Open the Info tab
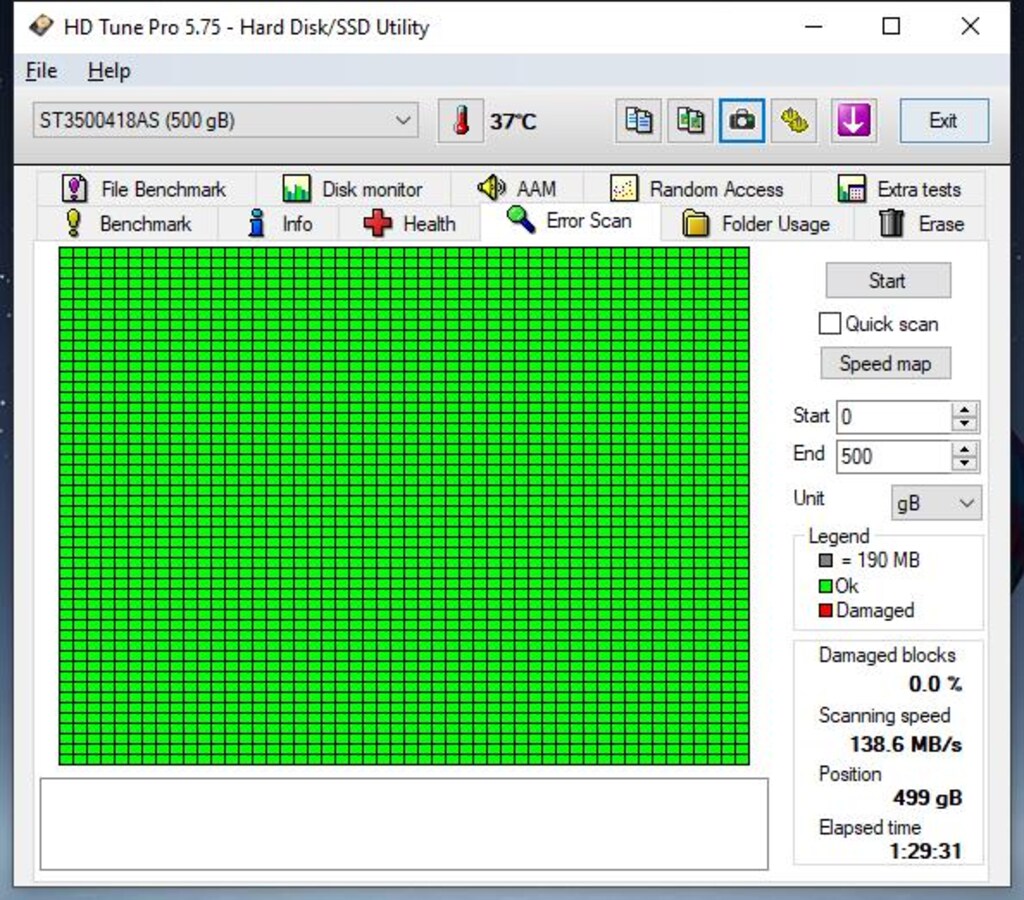The image size is (1024, 900). (x=279, y=224)
